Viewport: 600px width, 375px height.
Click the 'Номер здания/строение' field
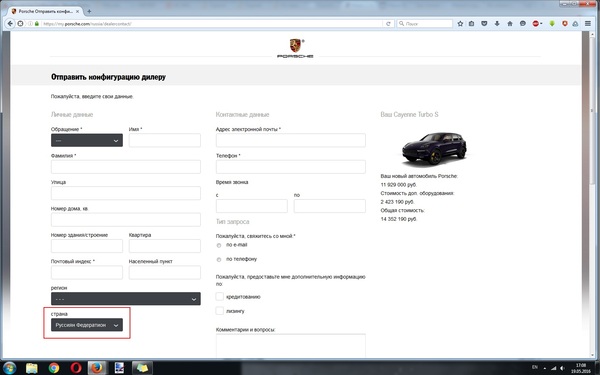tap(87, 246)
